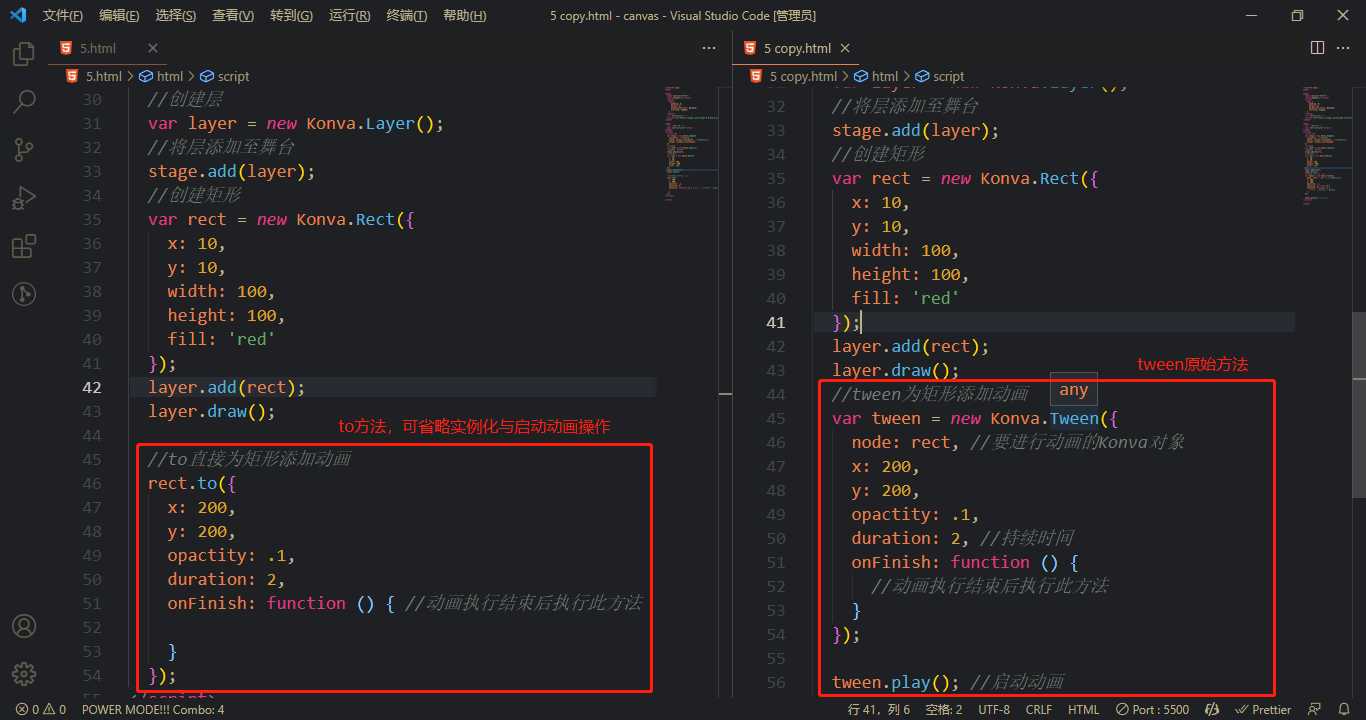The image size is (1366, 720).
Task: Click duration: 2, in the left editor
Action: (227, 579)
